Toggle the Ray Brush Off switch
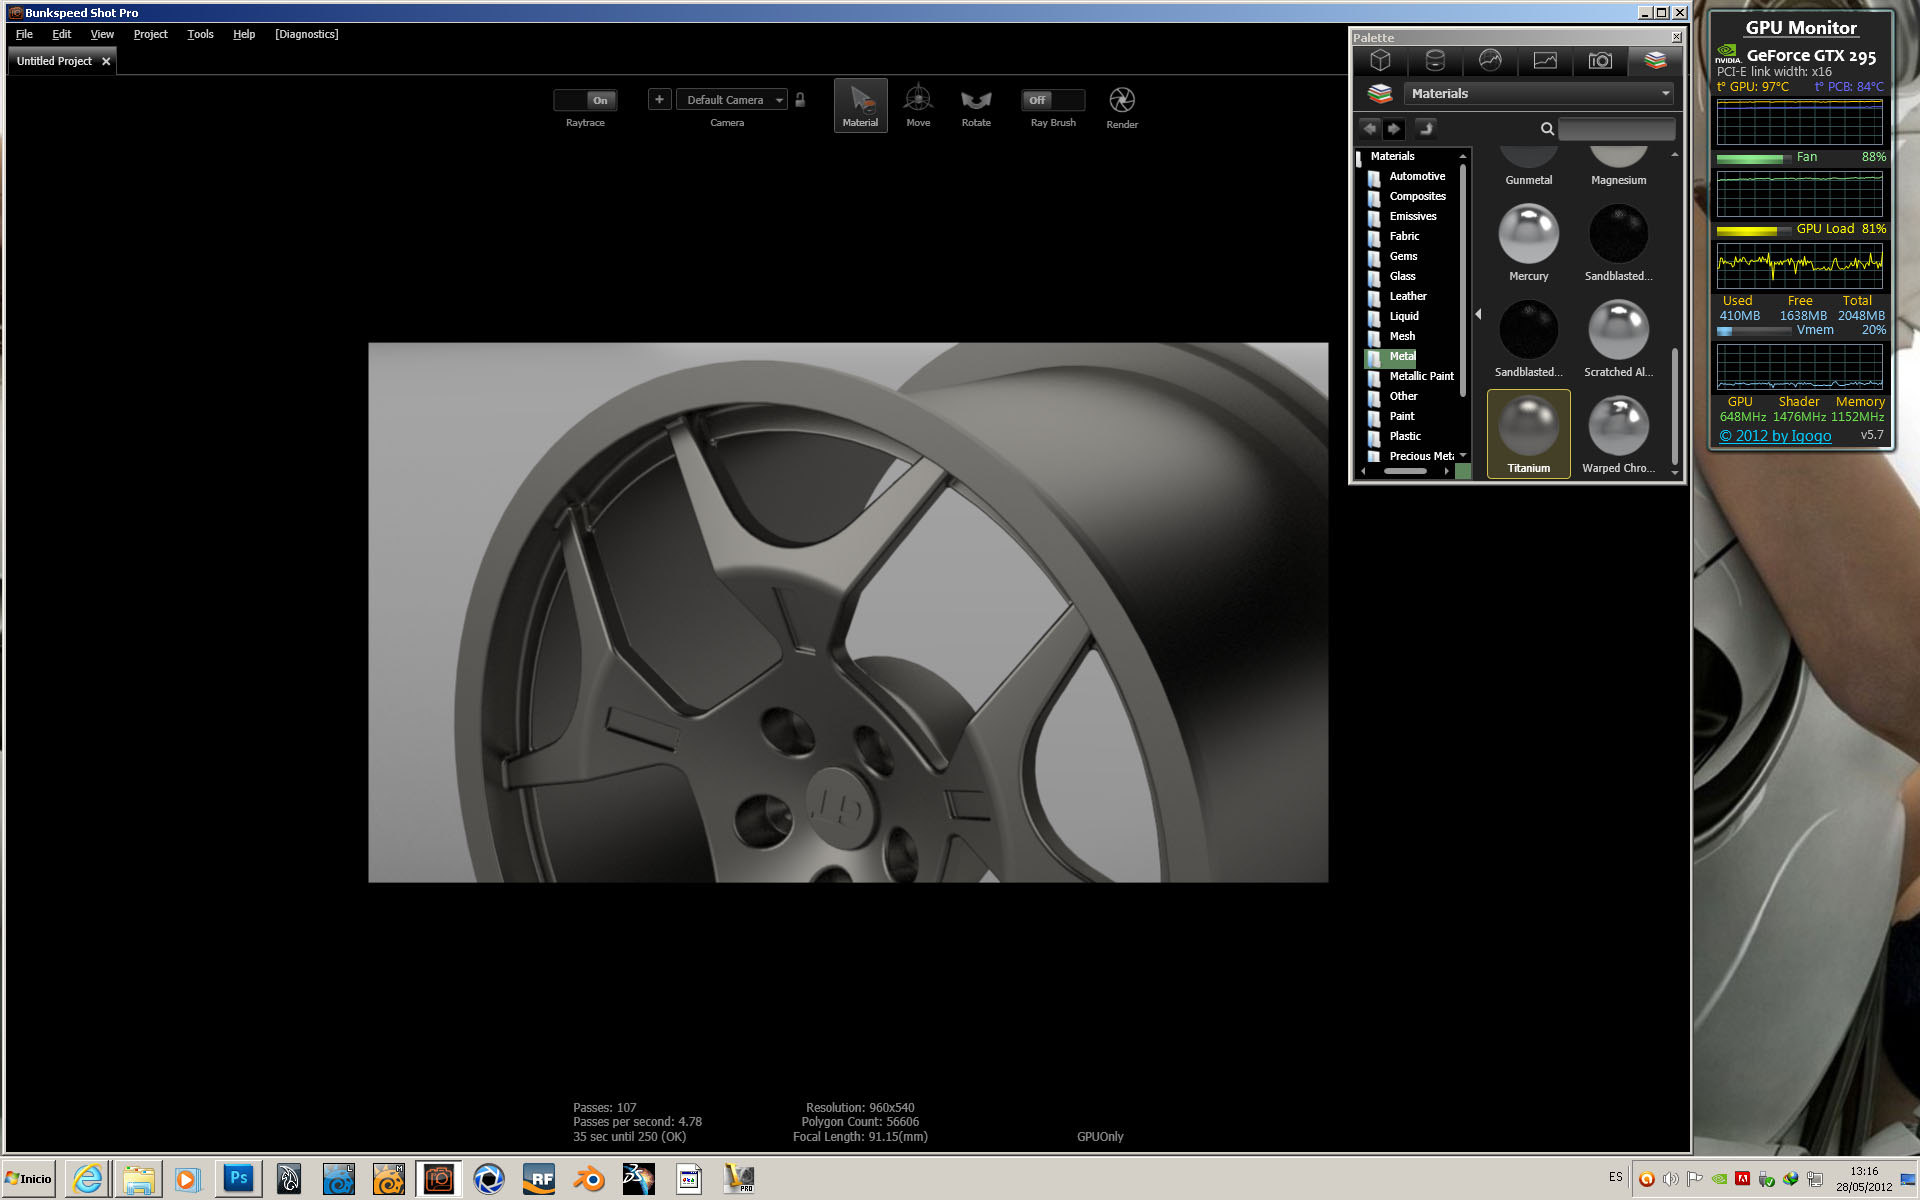 (x=1053, y=100)
